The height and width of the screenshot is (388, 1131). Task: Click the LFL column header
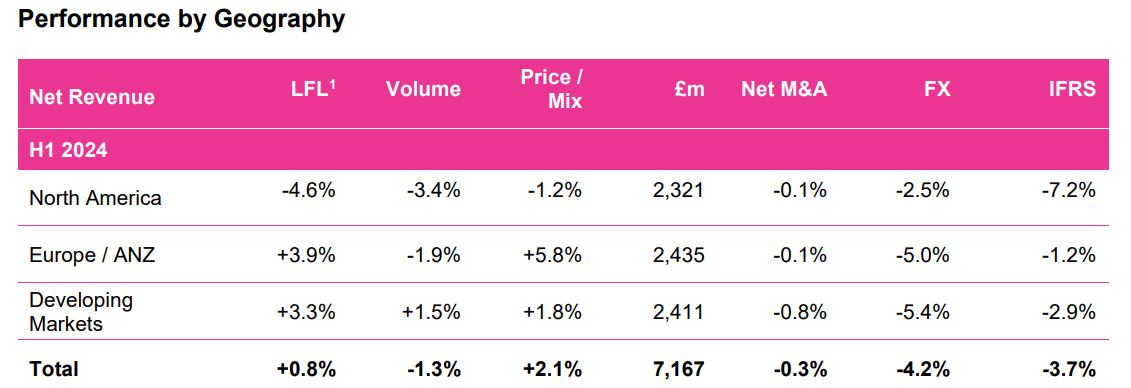click(x=312, y=89)
